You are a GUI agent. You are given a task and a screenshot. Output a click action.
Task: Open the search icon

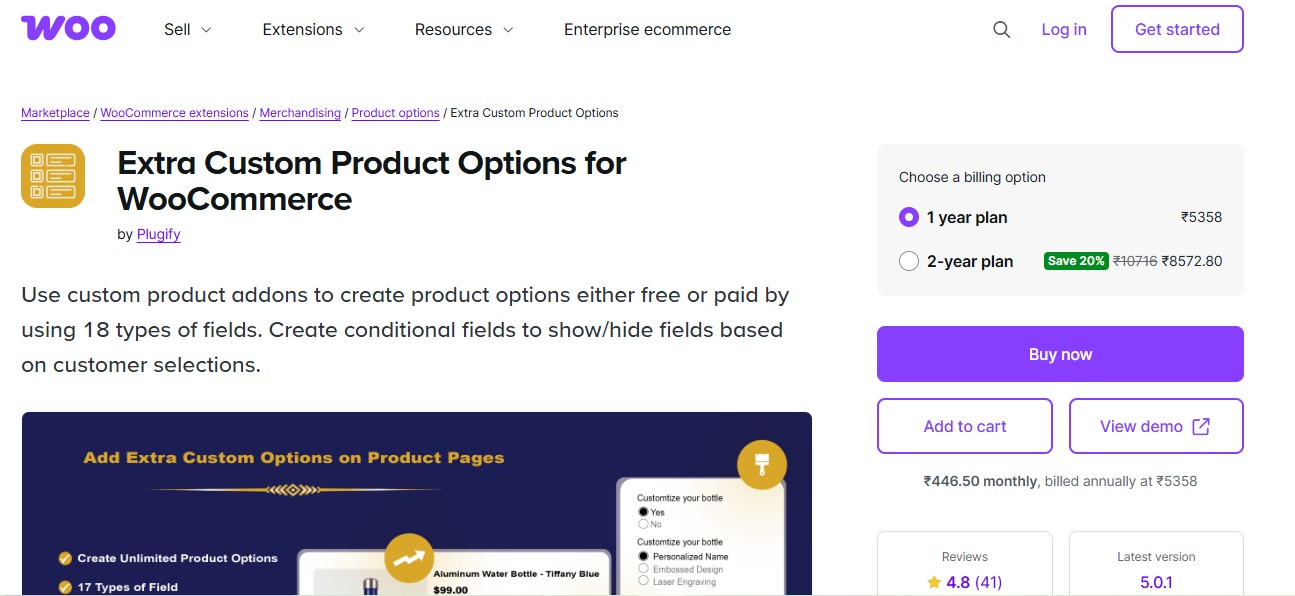pos(1001,30)
